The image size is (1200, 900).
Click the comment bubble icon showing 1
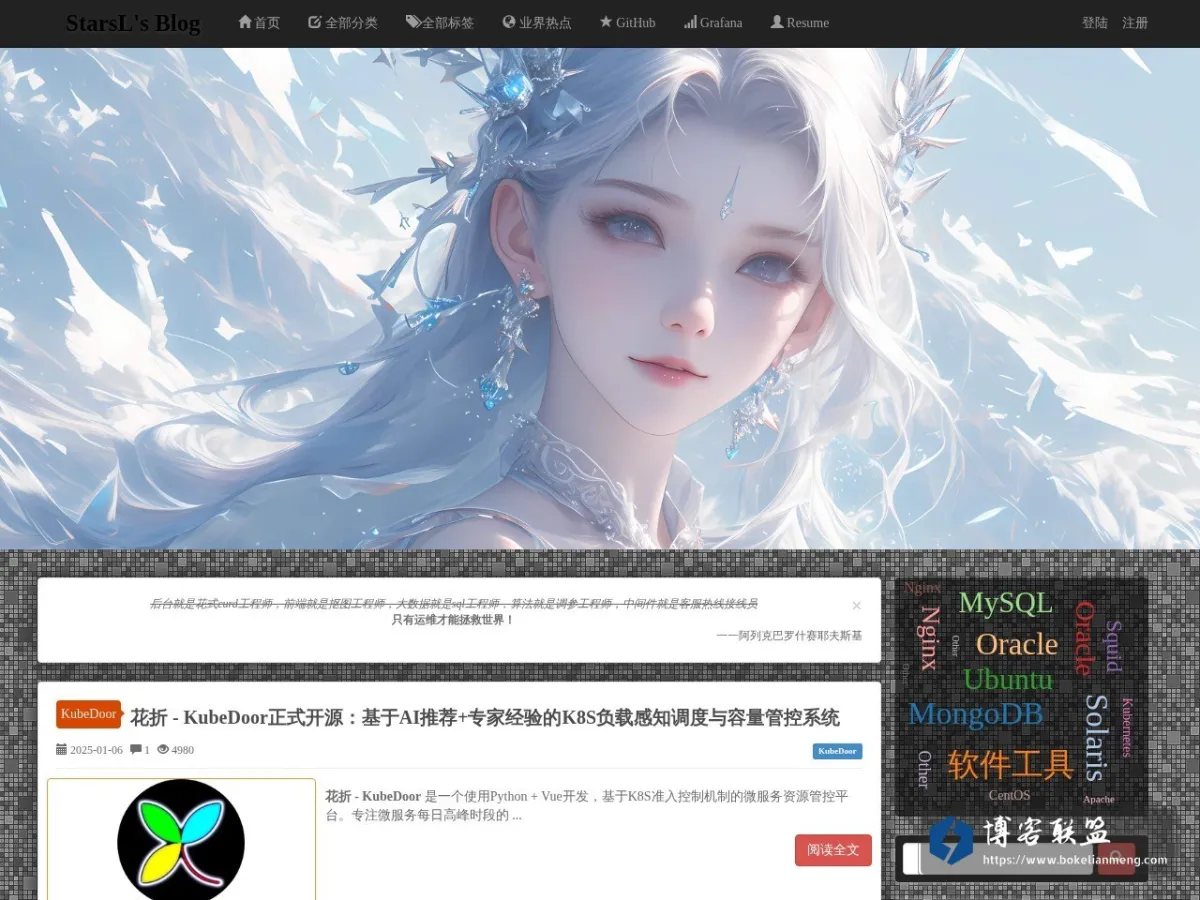(x=136, y=749)
